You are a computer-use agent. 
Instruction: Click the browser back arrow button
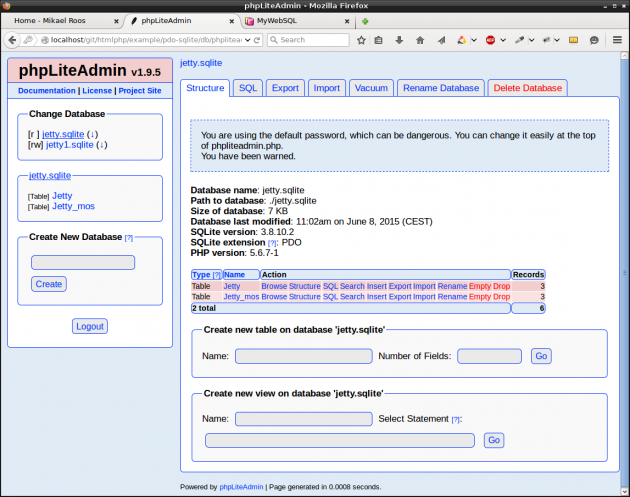click(12, 40)
